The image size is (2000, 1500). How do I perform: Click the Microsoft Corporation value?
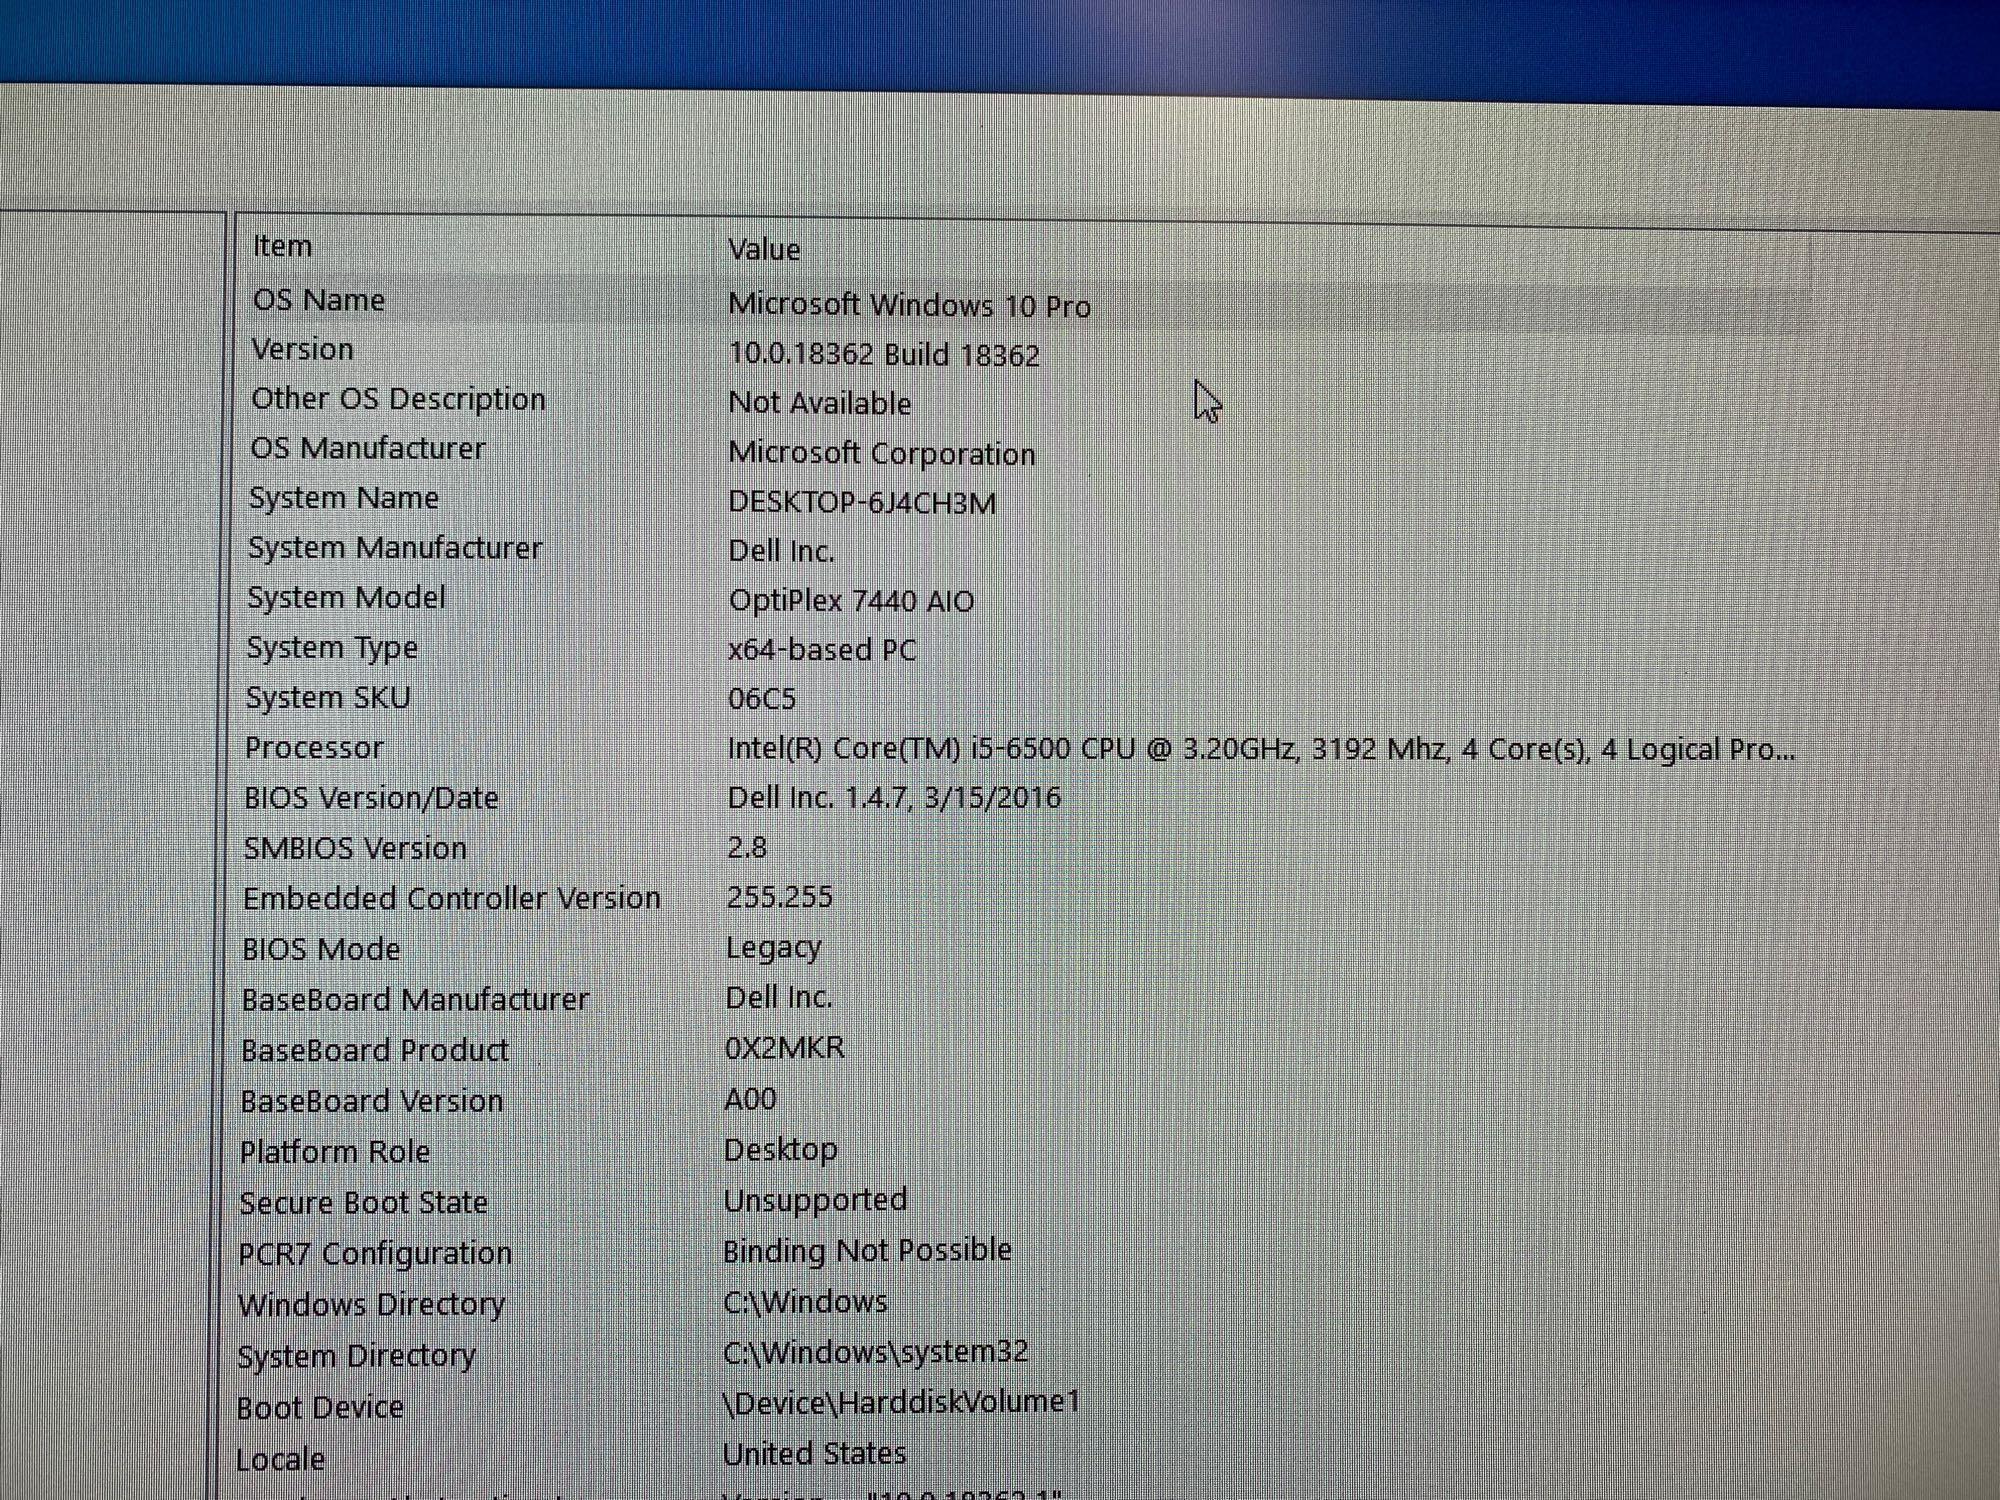tap(882, 453)
